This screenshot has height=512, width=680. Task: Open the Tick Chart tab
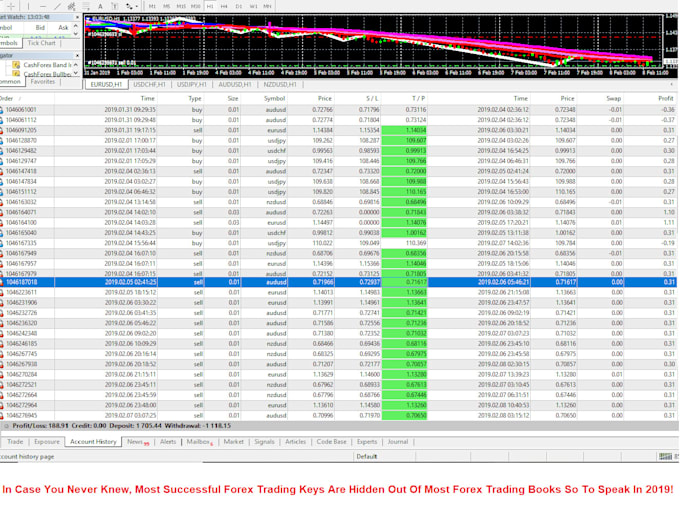pyautogui.click(x=42, y=43)
